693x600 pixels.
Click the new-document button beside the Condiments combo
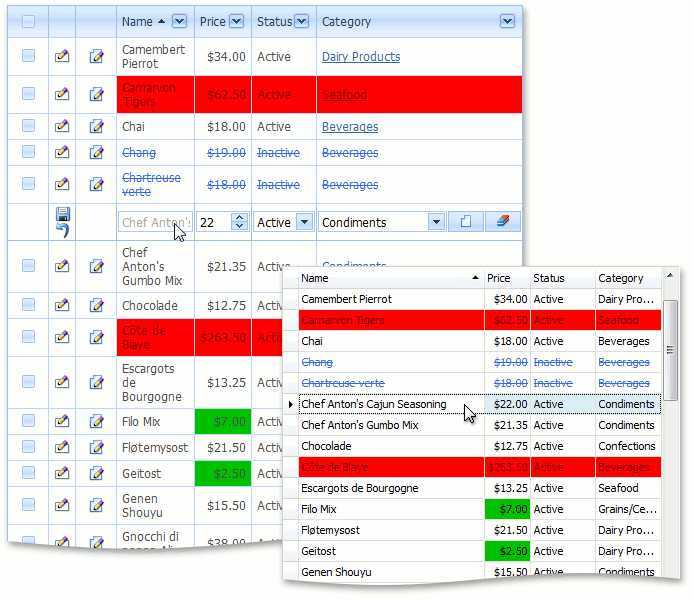[466, 221]
